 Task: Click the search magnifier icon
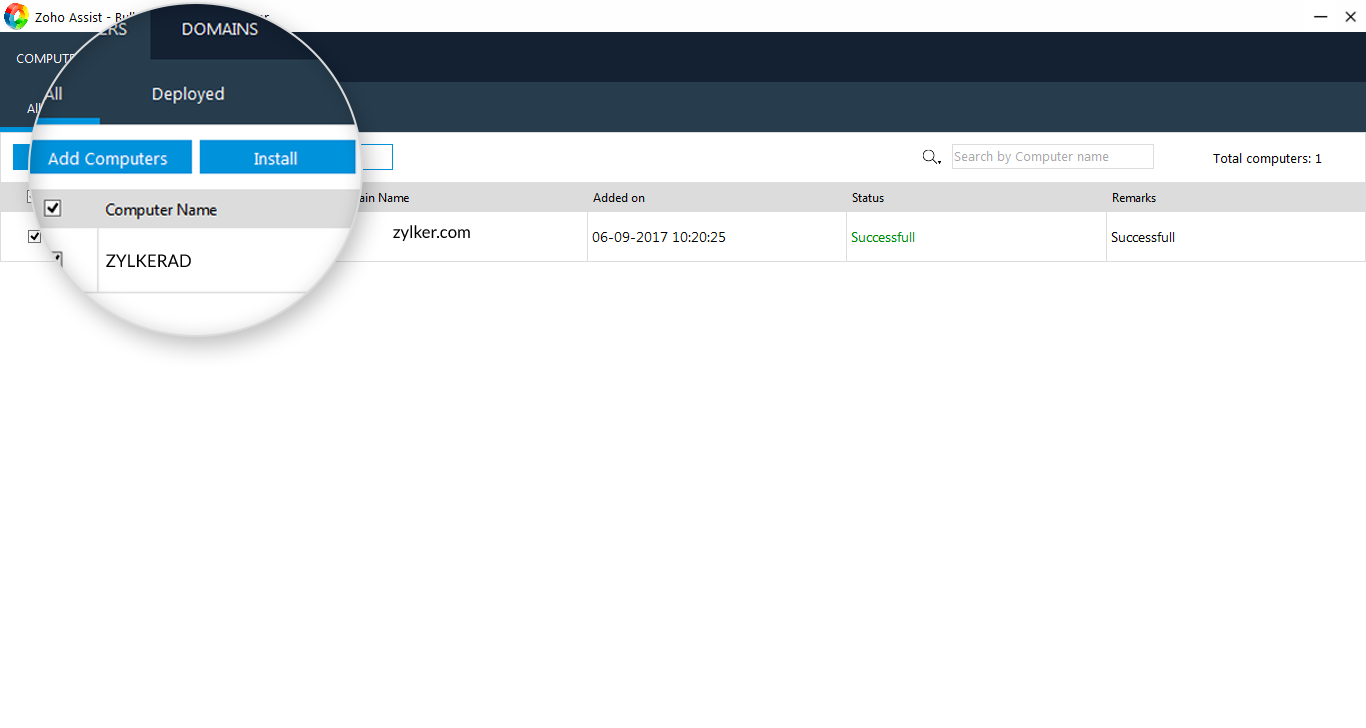[931, 157]
